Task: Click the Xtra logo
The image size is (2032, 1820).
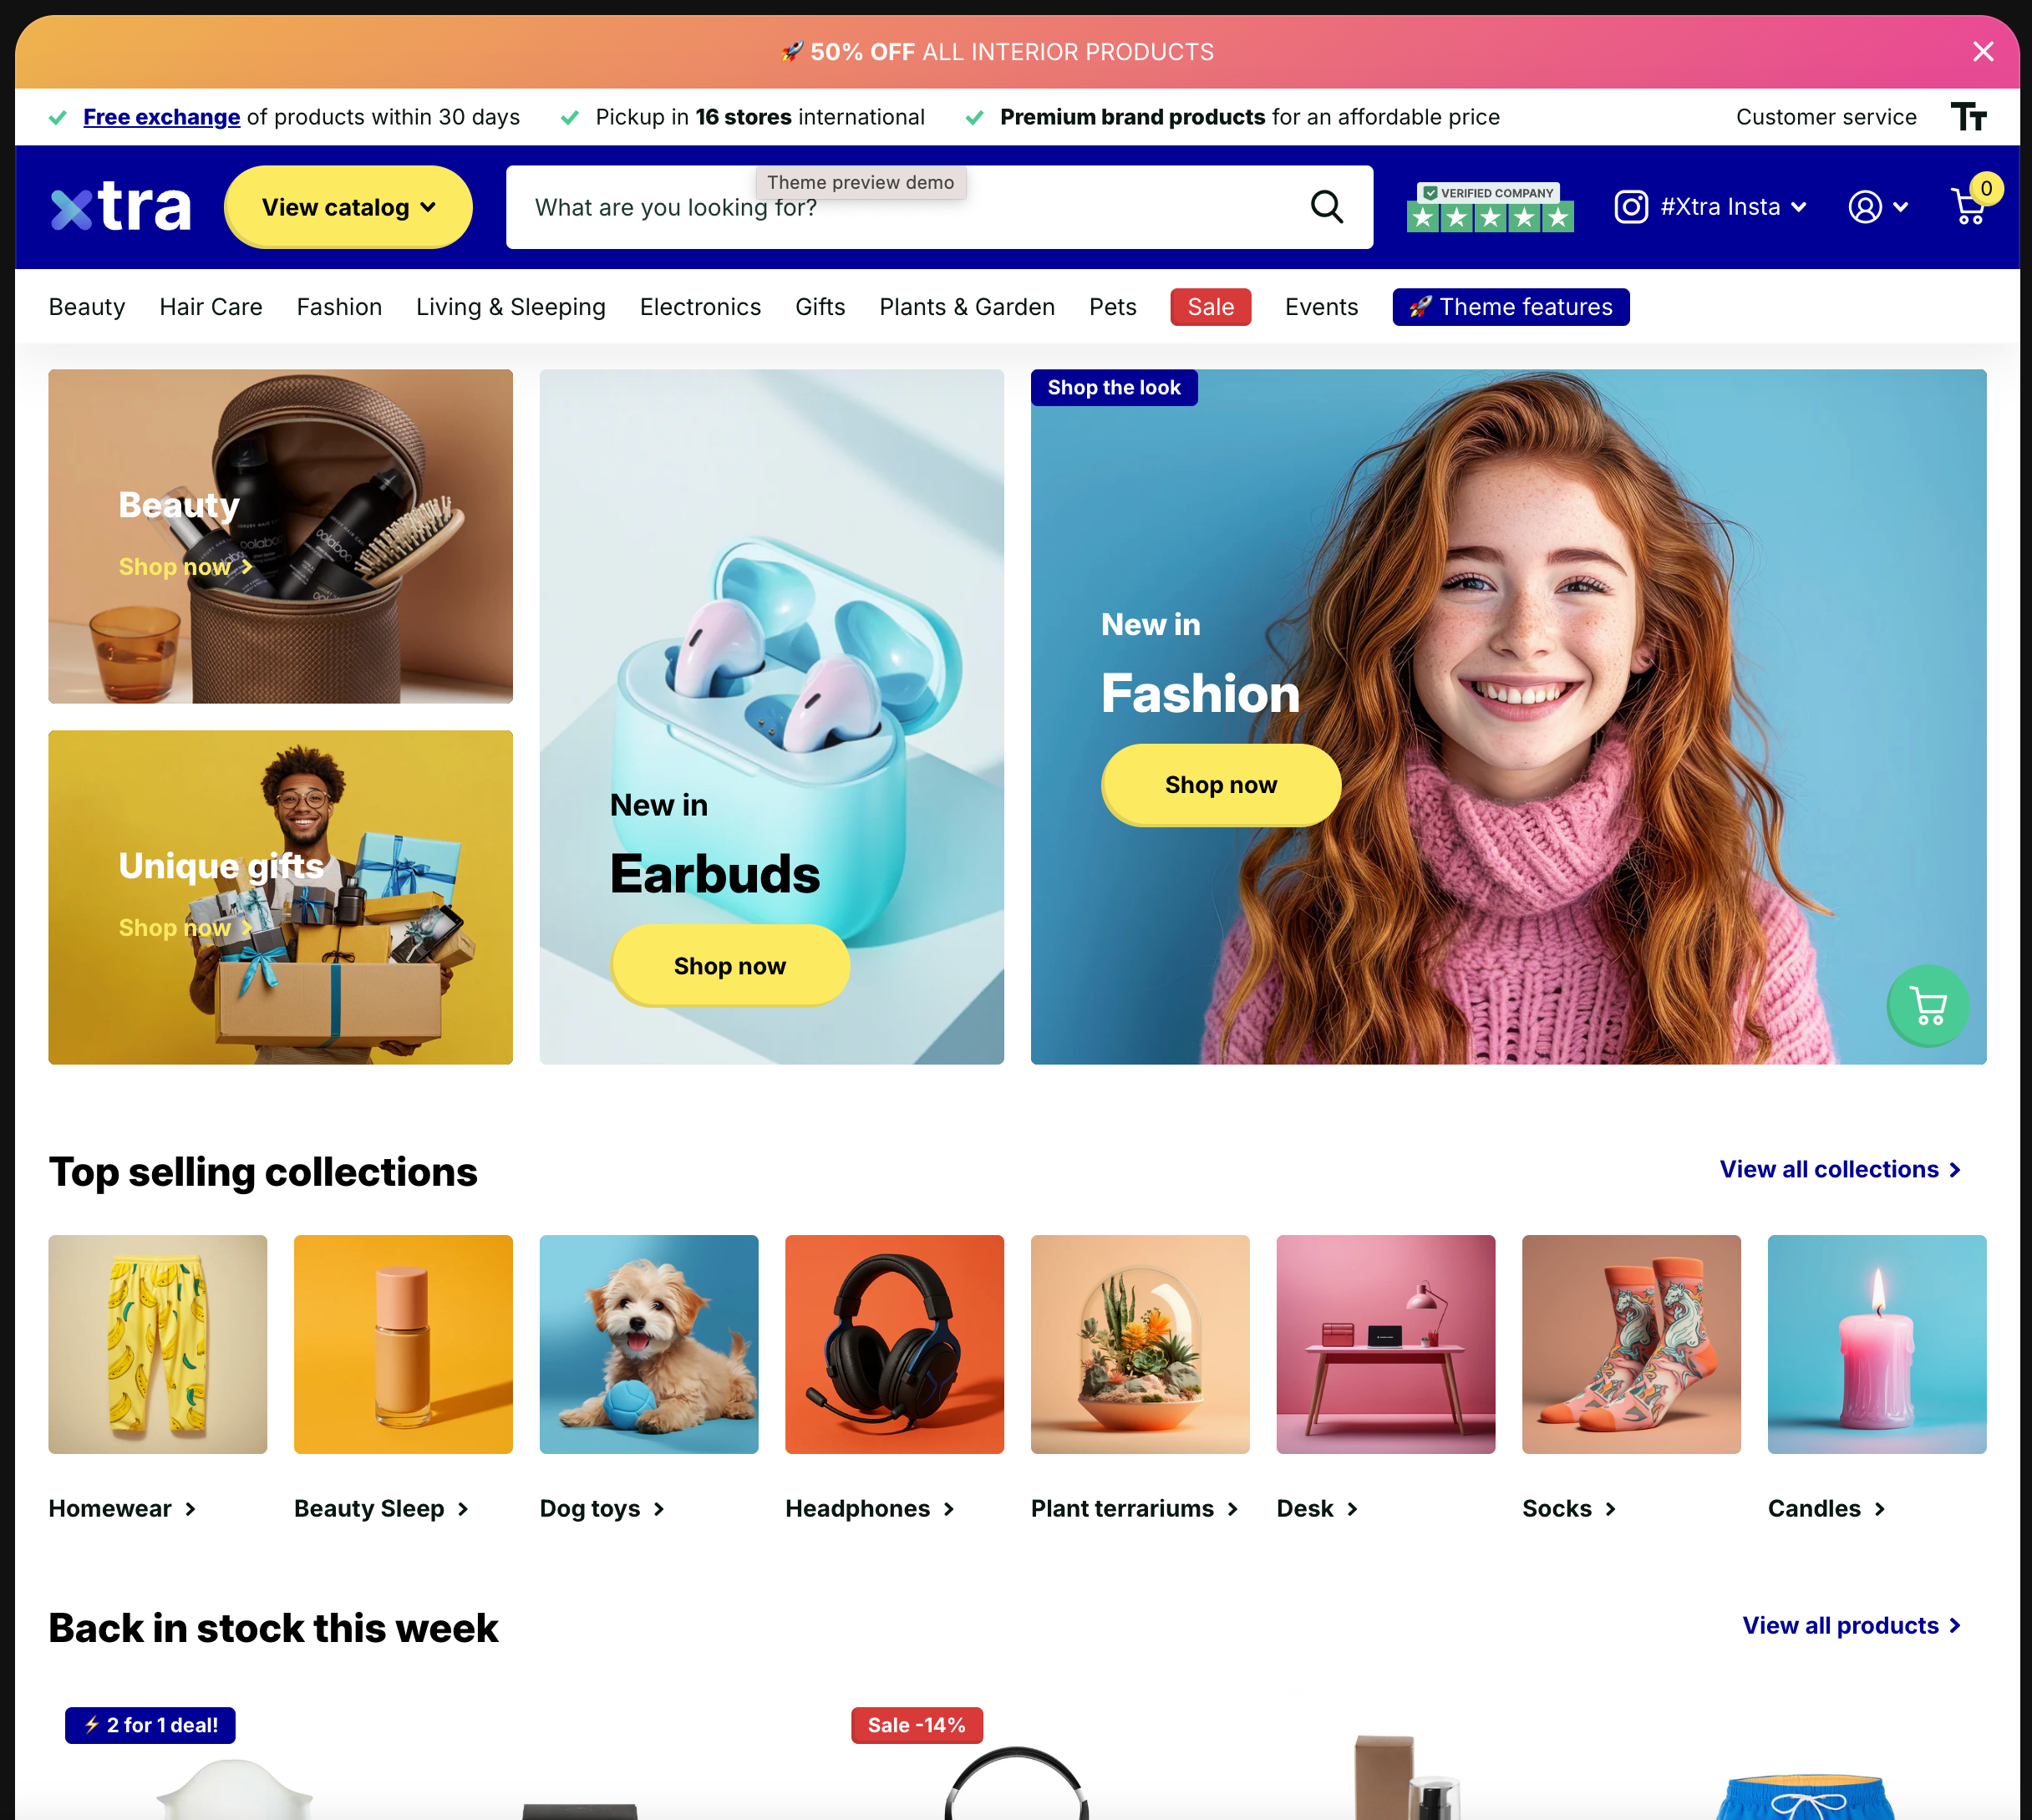Action: click(121, 207)
